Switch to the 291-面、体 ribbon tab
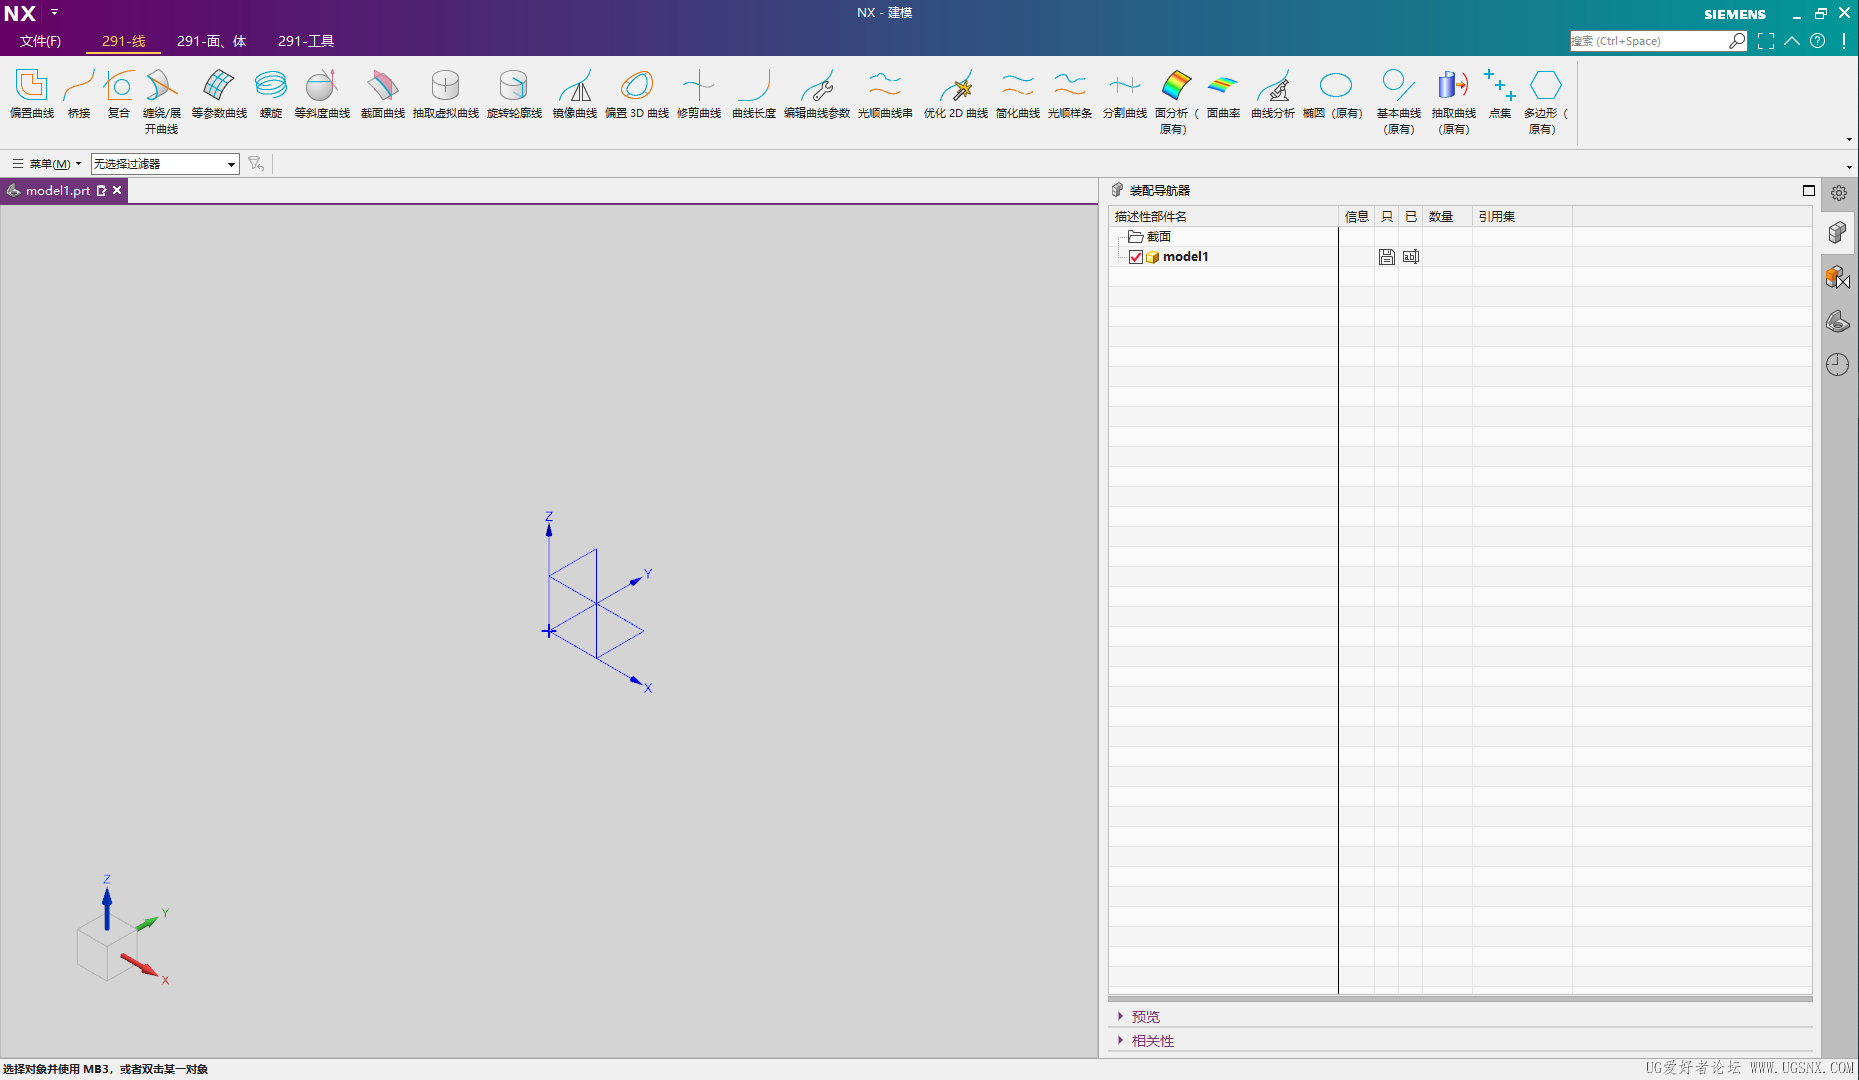1859x1080 pixels. click(211, 41)
